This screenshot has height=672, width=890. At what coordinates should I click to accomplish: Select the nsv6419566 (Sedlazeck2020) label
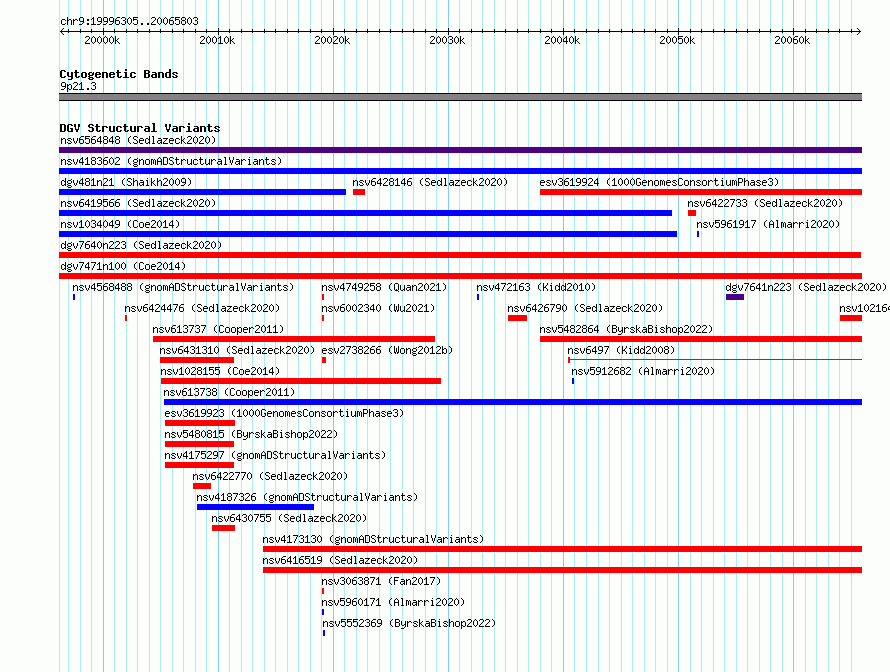pyautogui.click(x=138, y=203)
